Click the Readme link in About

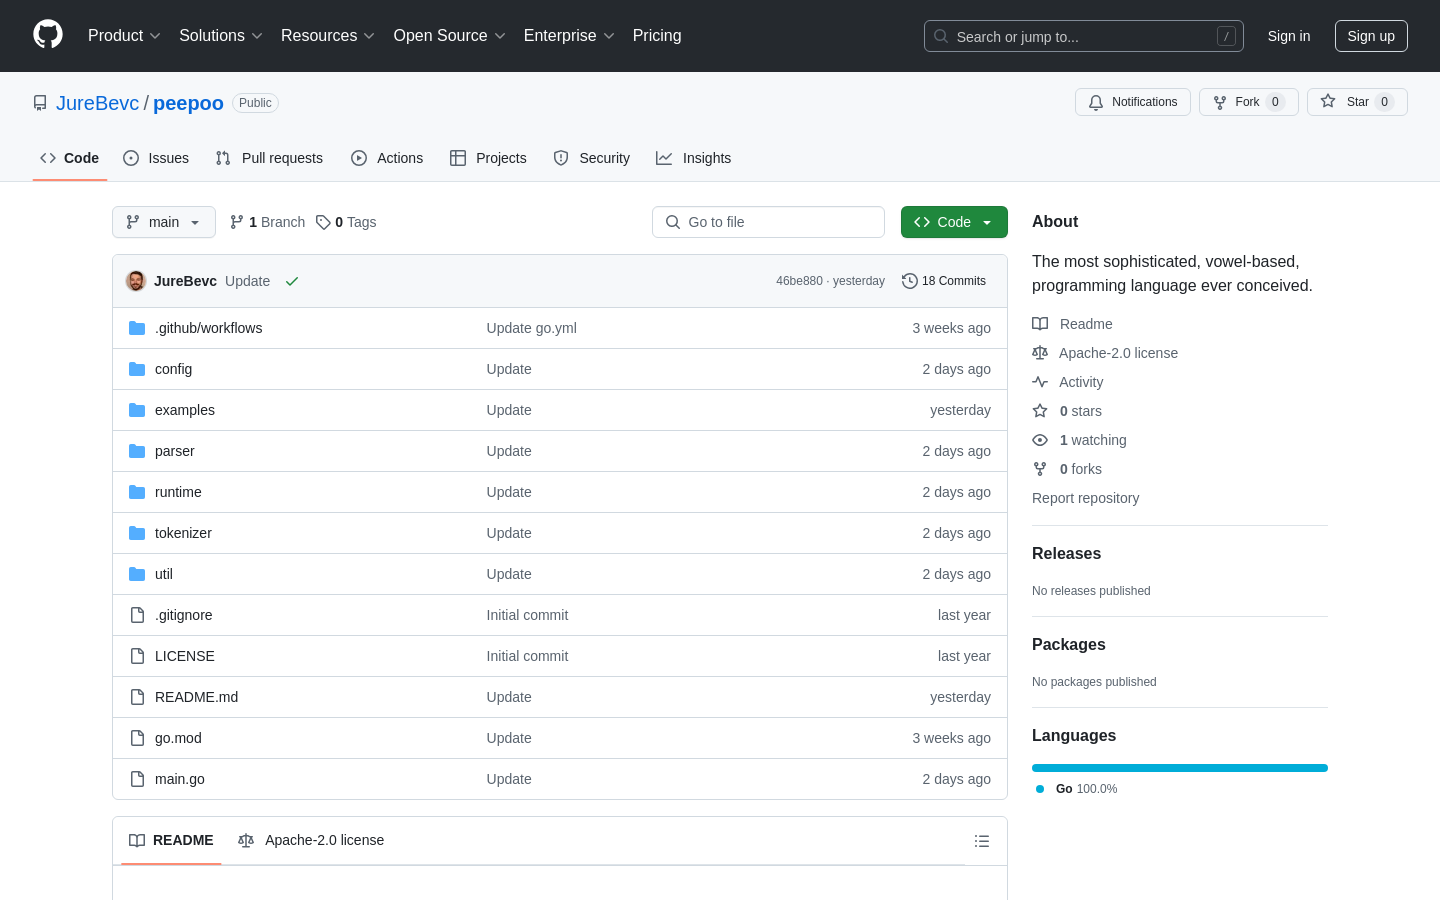(1072, 324)
